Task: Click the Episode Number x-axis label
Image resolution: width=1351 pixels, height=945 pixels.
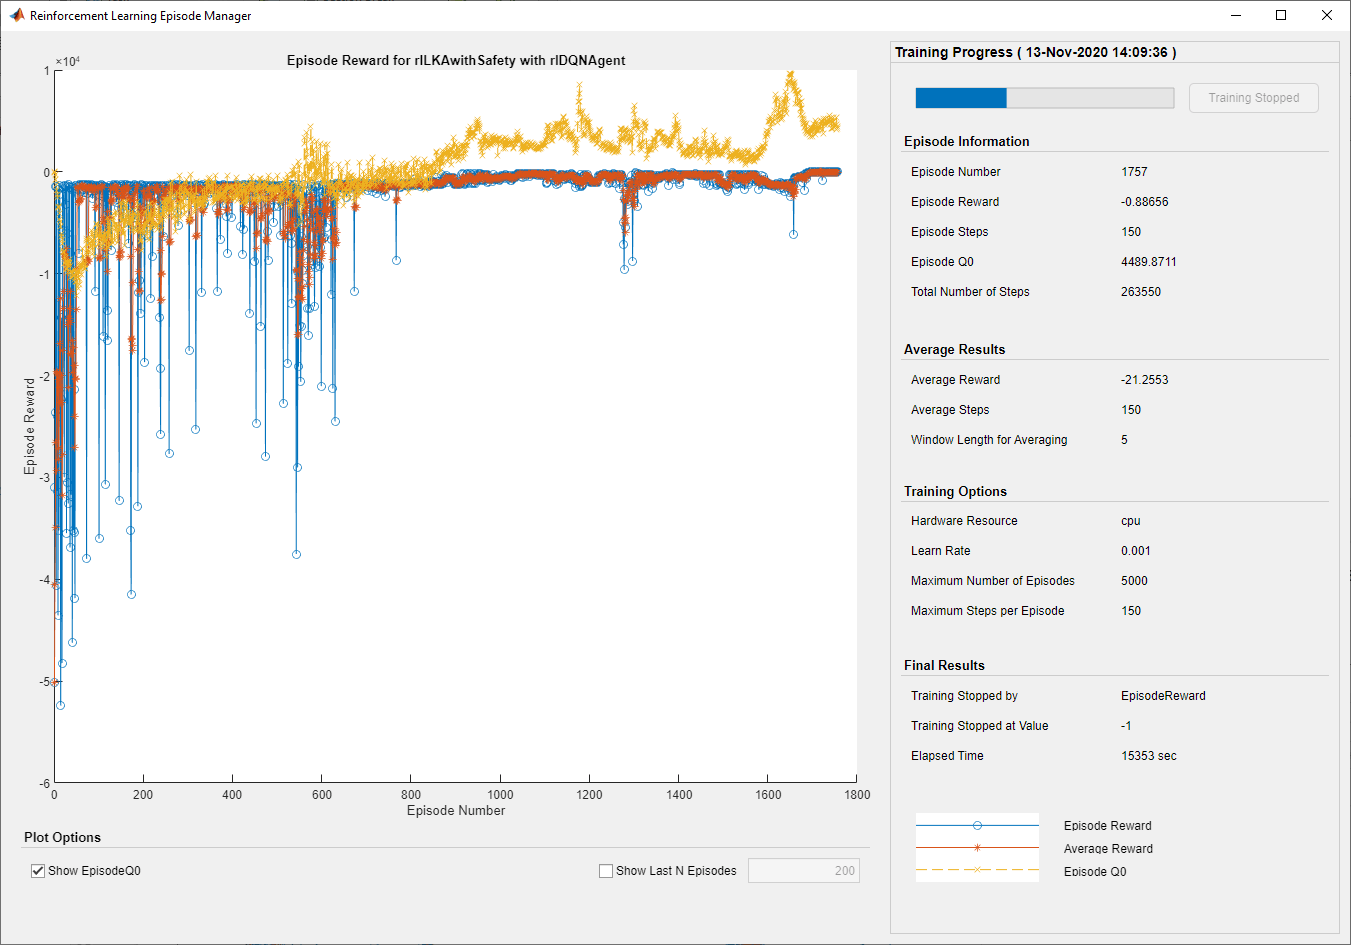Action: [456, 811]
